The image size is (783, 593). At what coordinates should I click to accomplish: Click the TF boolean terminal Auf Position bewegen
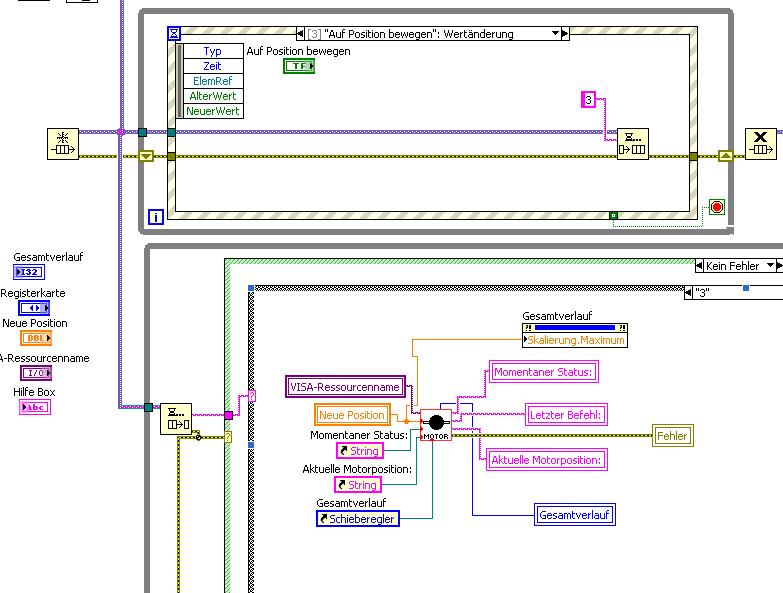(x=299, y=66)
